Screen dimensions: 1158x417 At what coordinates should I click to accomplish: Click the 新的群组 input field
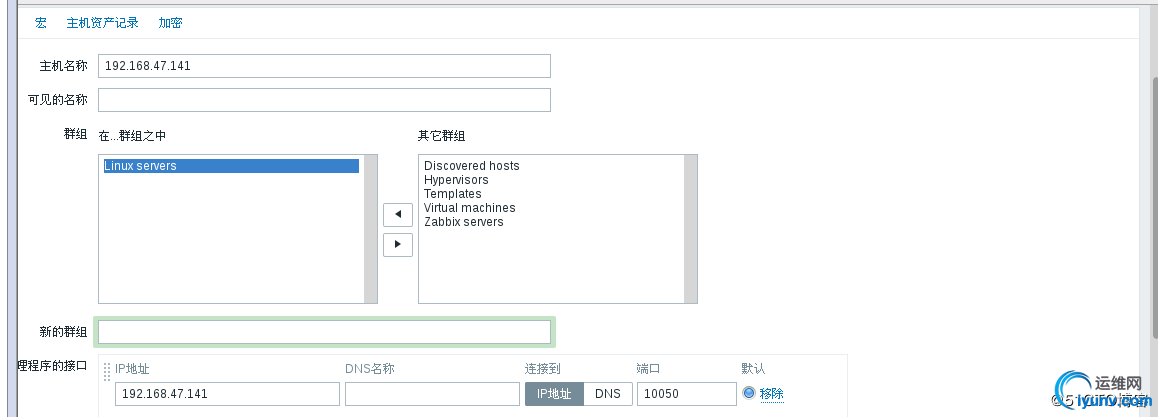324,332
